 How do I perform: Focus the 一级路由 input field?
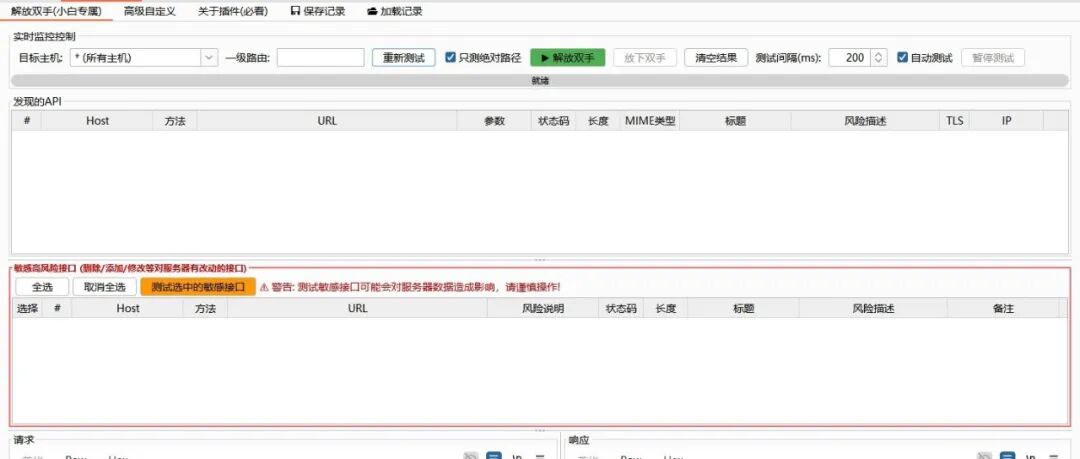point(320,58)
